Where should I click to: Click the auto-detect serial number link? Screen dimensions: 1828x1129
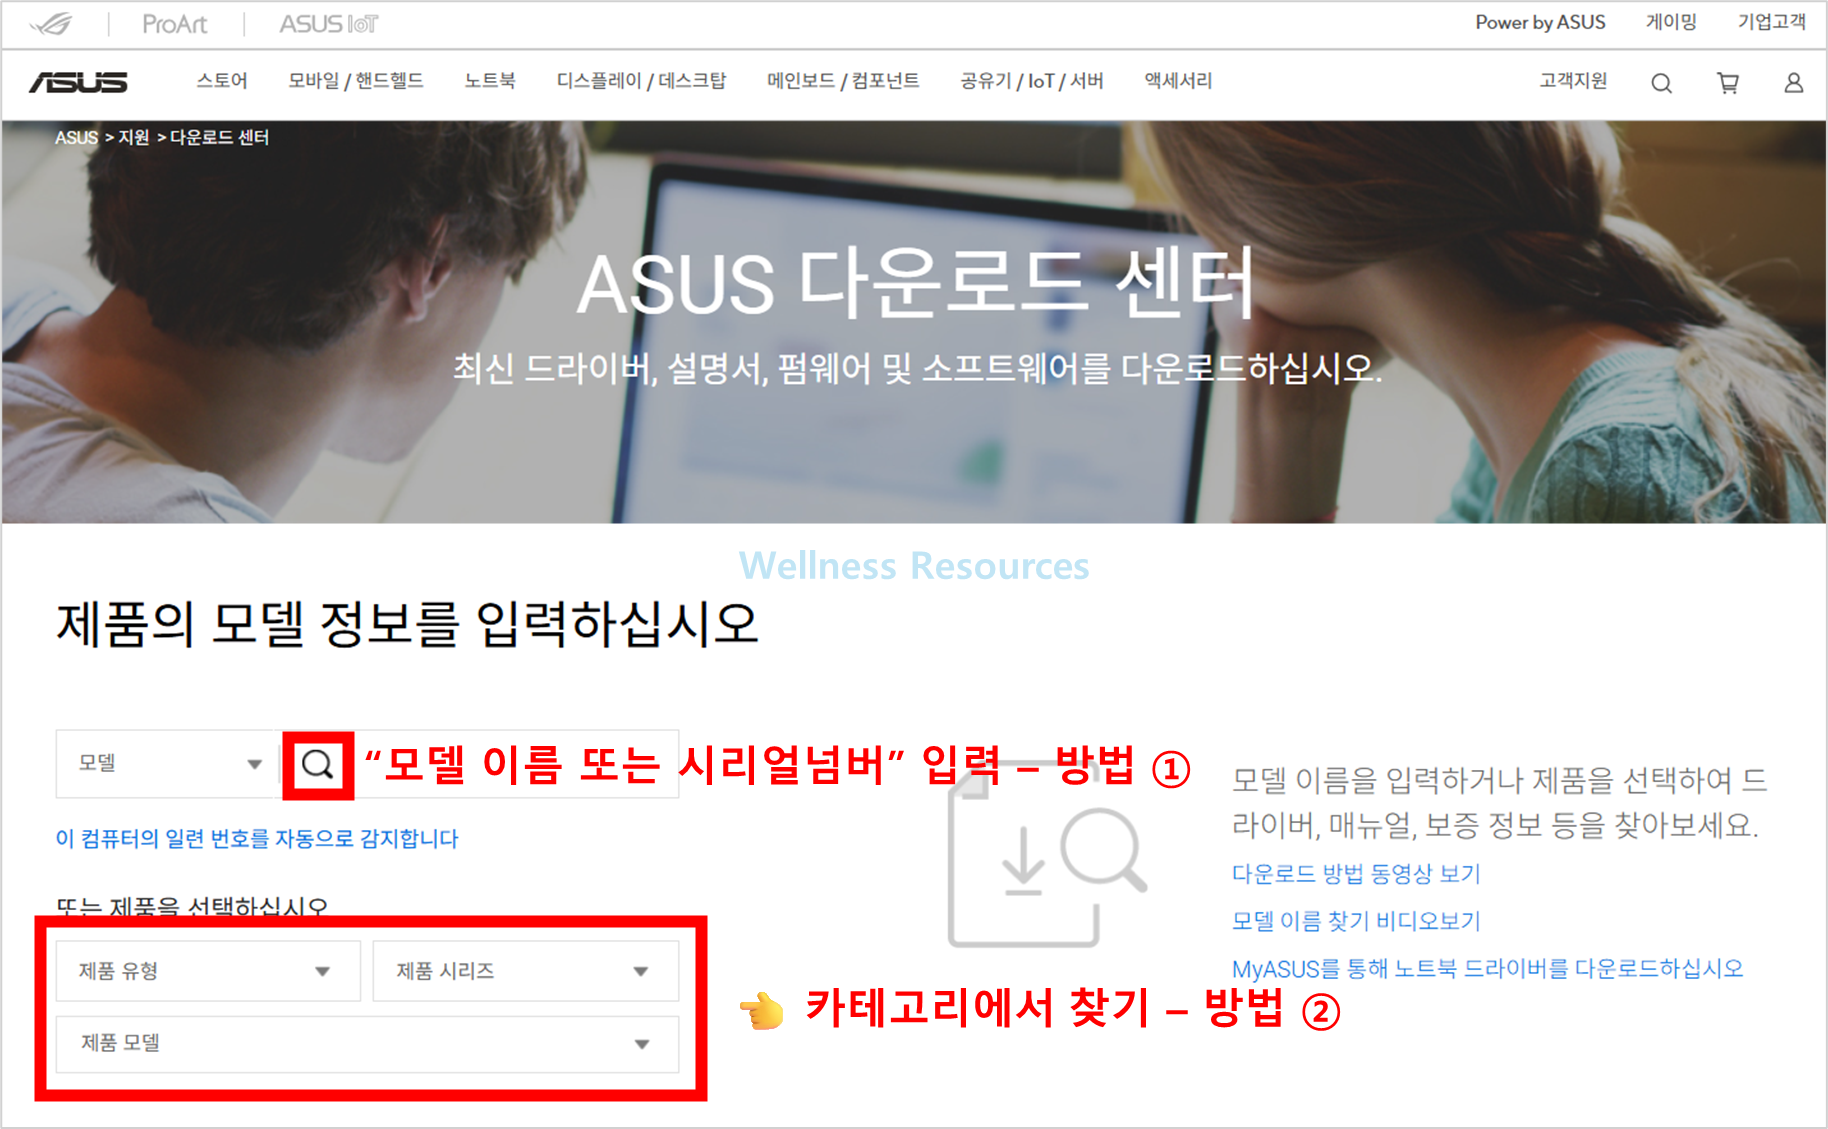[x=257, y=839]
